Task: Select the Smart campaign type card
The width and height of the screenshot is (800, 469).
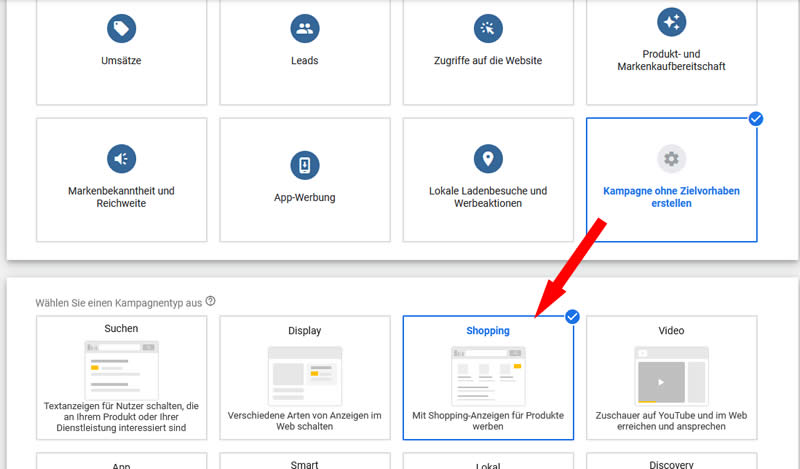Action: coord(305,461)
